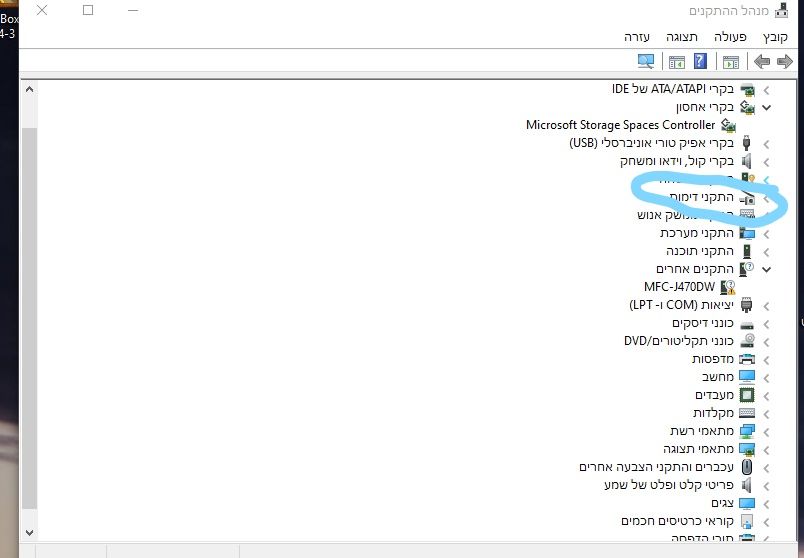Viewport: 804px width, 558px height.
Task: Click the mouse icon beside עכברים
Action: pos(746,467)
